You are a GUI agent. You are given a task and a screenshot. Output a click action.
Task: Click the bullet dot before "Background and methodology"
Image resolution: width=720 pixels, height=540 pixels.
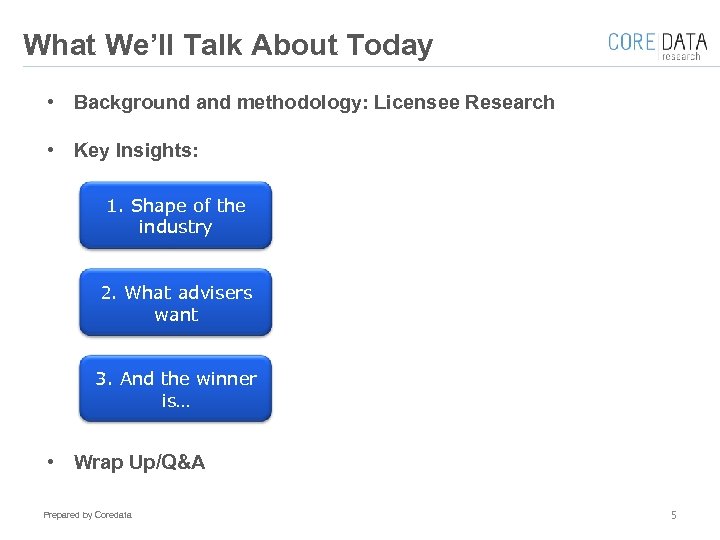point(48,102)
